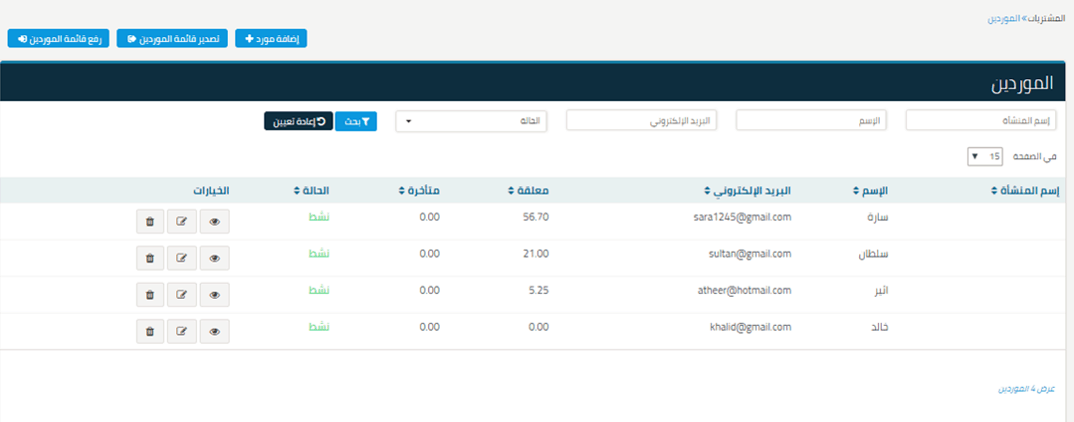Click the رفع قائمة الموردين upload button
This screenshot has width=1074, height=422.
[59, 38]
